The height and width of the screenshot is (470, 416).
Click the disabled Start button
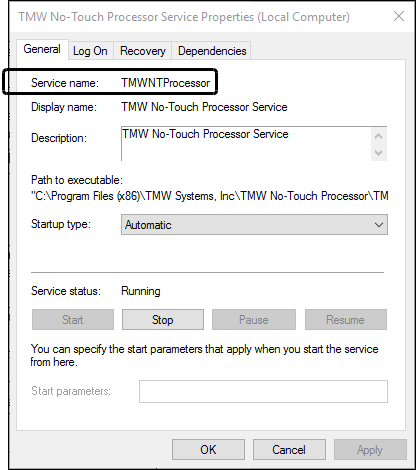coord(73,320)
